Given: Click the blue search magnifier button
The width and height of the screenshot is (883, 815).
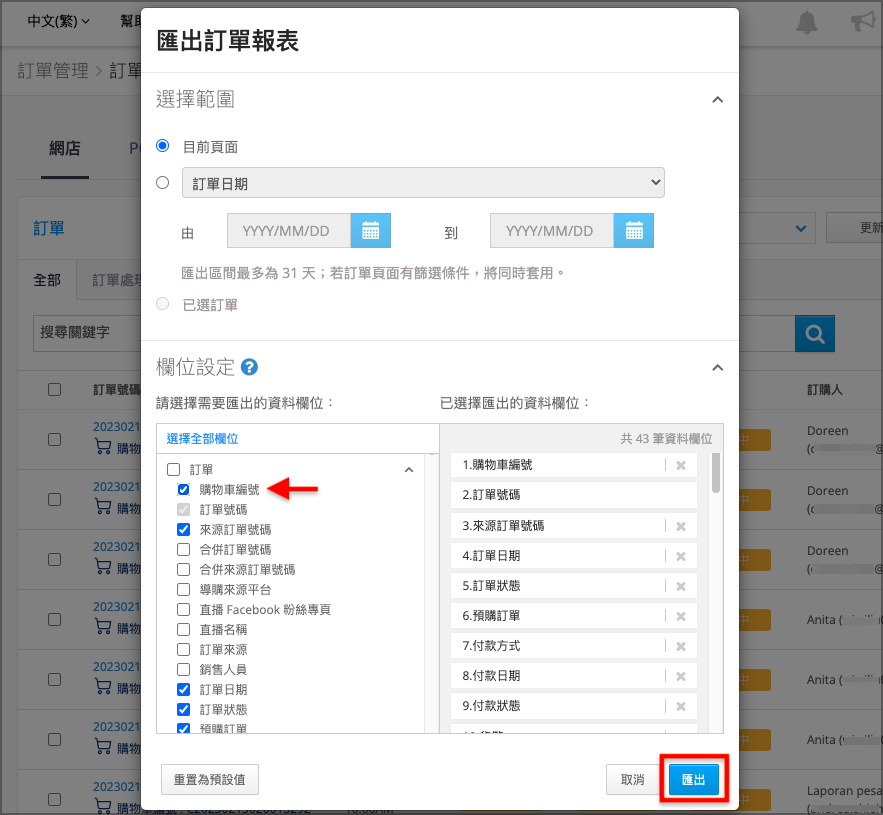Looking at the screenshot, I should (x=814, y=333).
